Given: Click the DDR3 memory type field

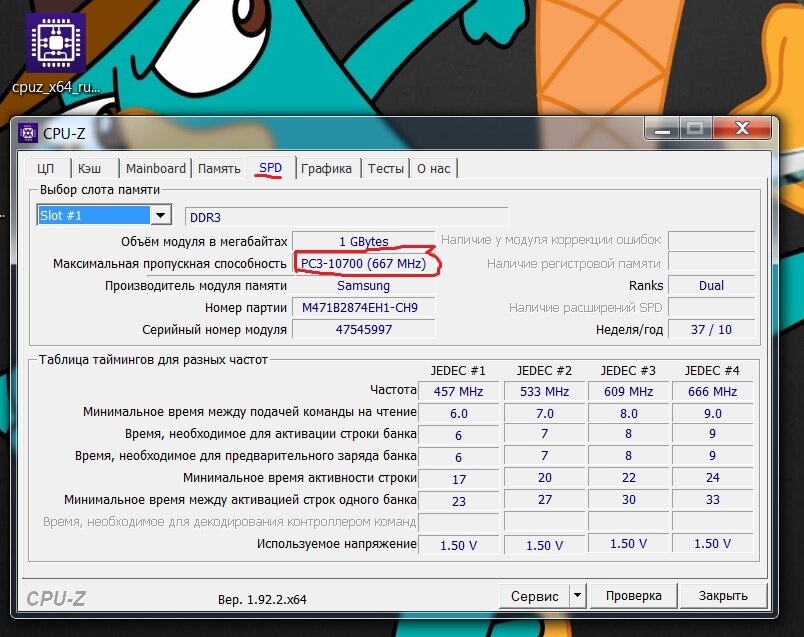Looking at the screenshot, I should pyautogui.click(x=347, y=217).
